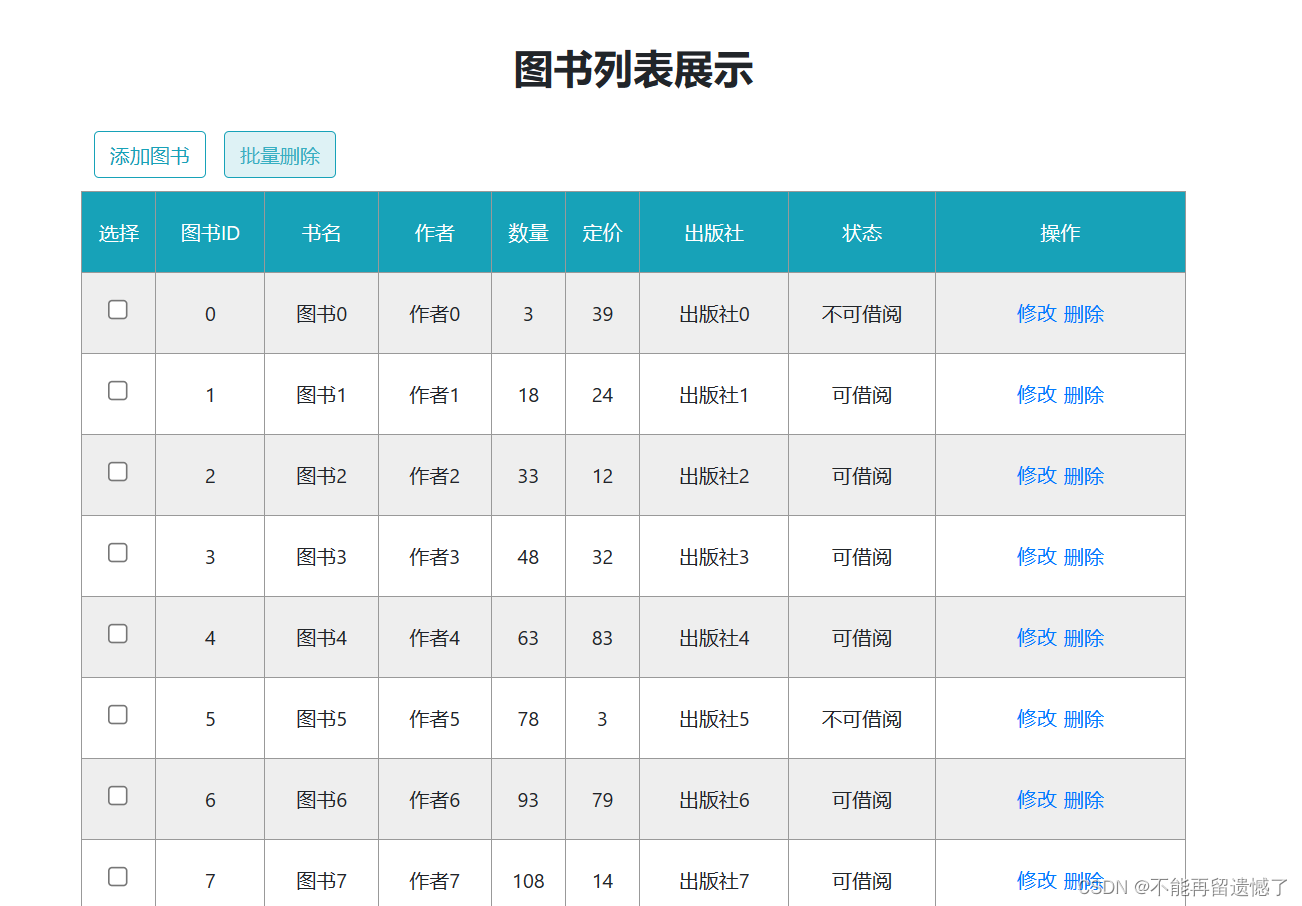This screenshot has height=906, width=1302.
Task: Select 修改 in 图书4 row
Action: coord(1037,637)
